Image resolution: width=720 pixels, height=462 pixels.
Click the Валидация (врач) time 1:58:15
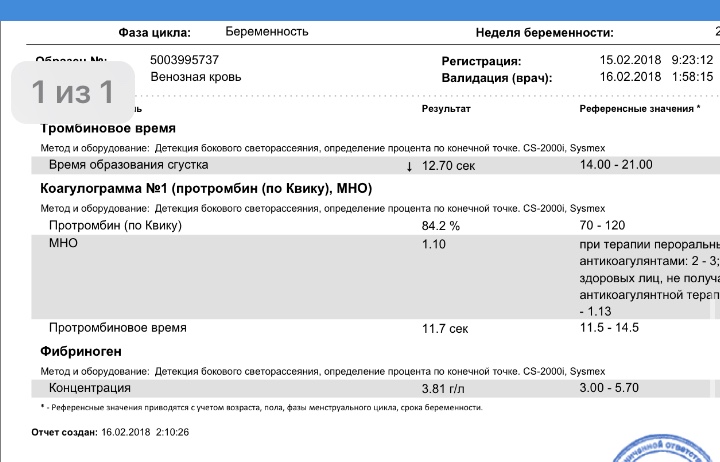692,77
